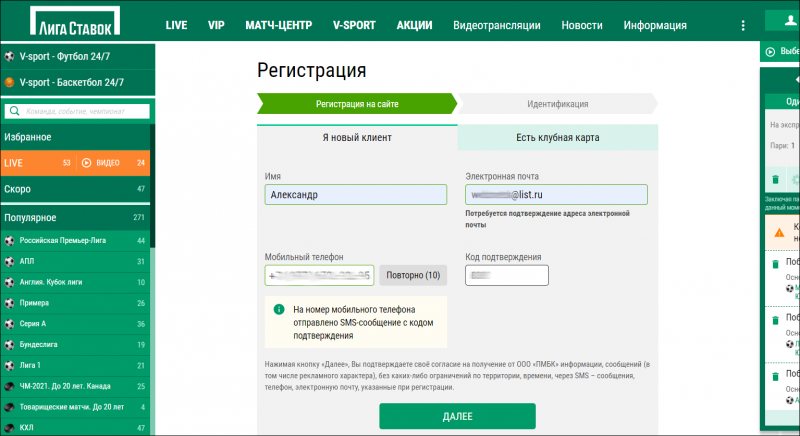
Task: Open the VIP menu item
Action: pos(216,25)
